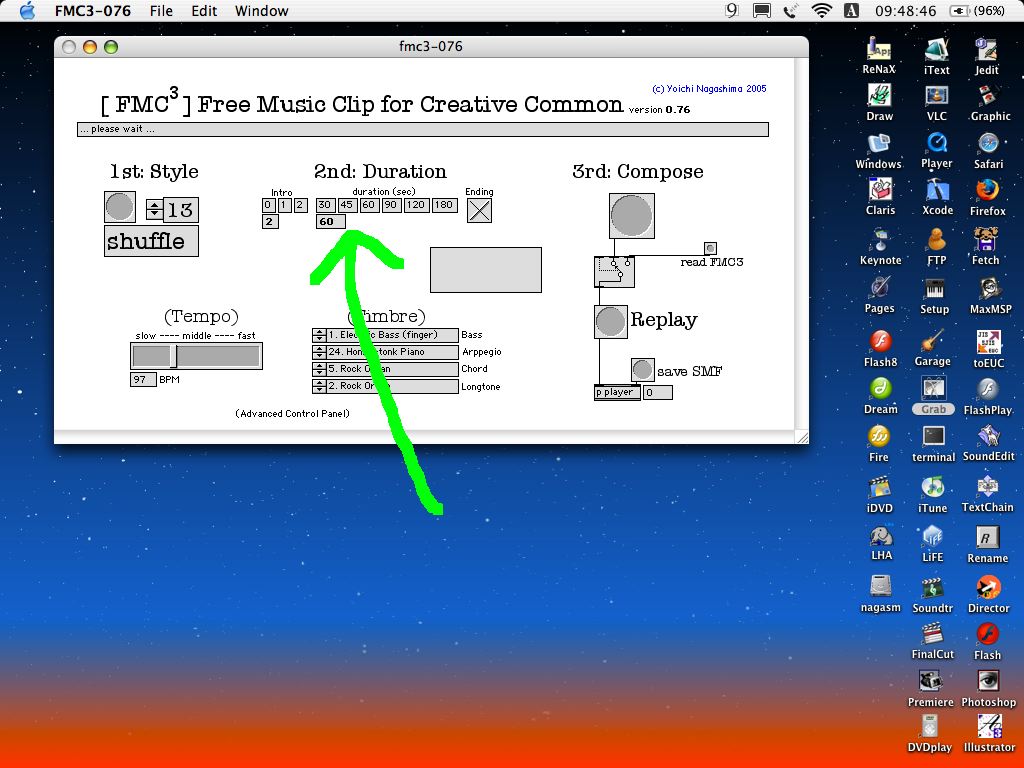Select 120 seconds duration
Image resolution: width=1024 pixels, height=768 pixels.
click(416, 205)
